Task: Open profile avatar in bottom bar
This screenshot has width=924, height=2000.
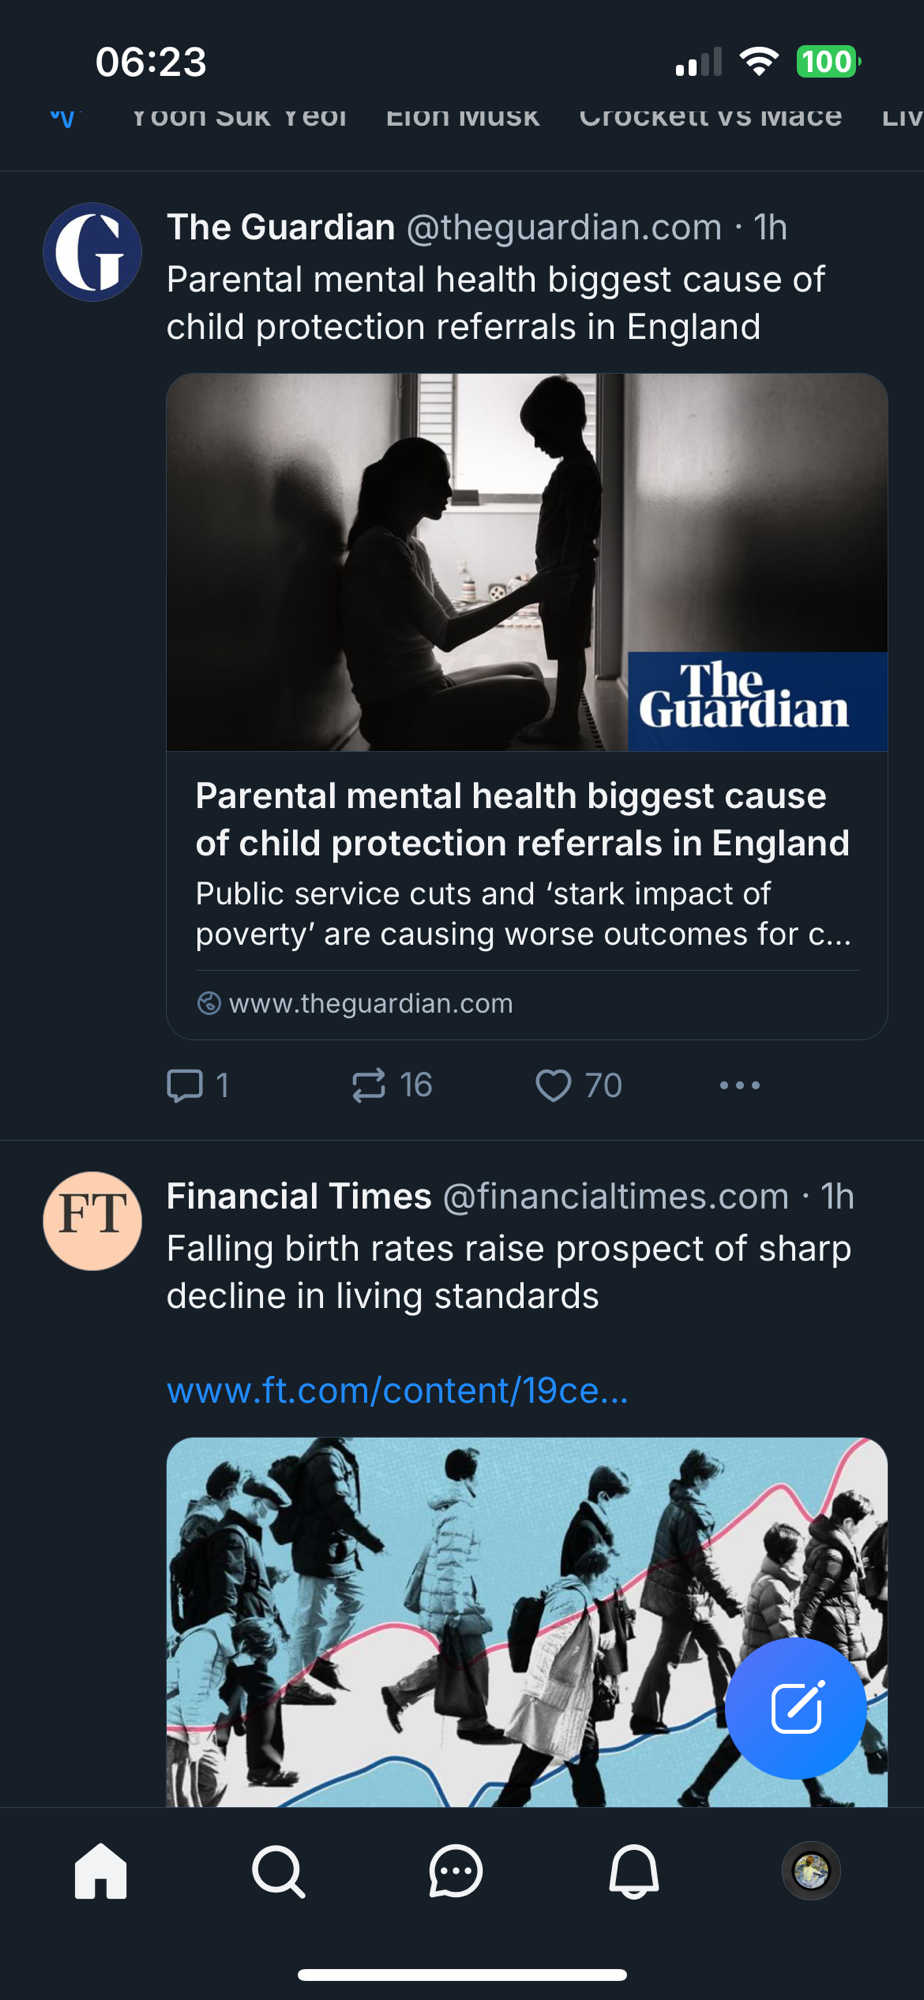Action: click(811, 1871)
